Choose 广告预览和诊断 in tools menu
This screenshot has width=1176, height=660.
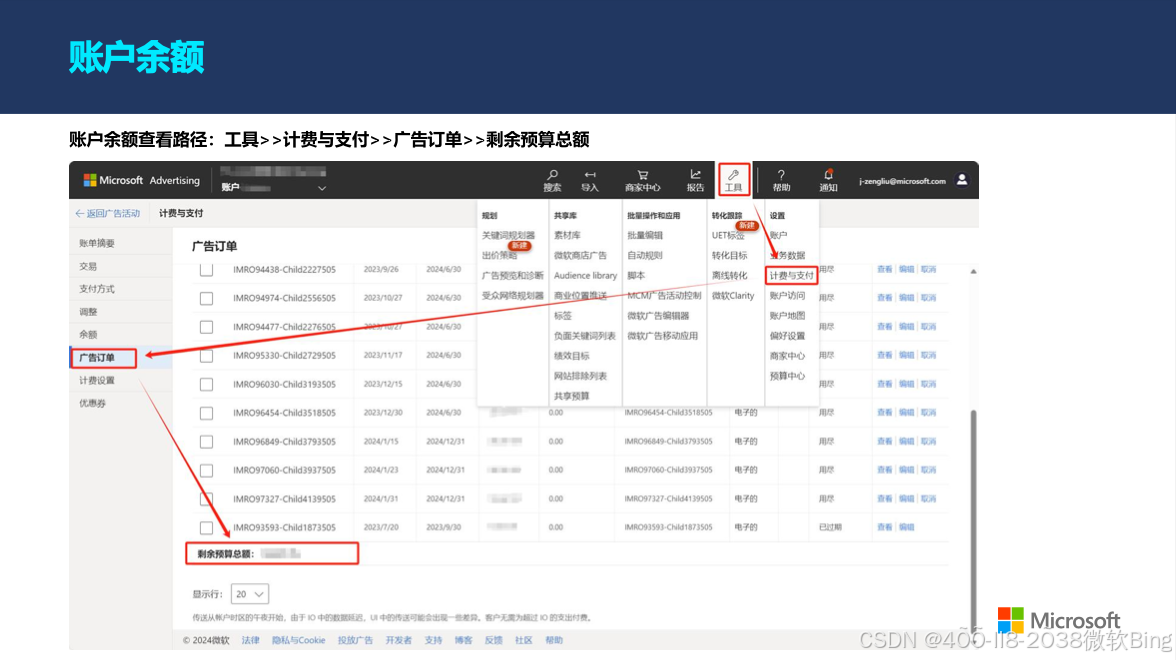coord(512,275)
